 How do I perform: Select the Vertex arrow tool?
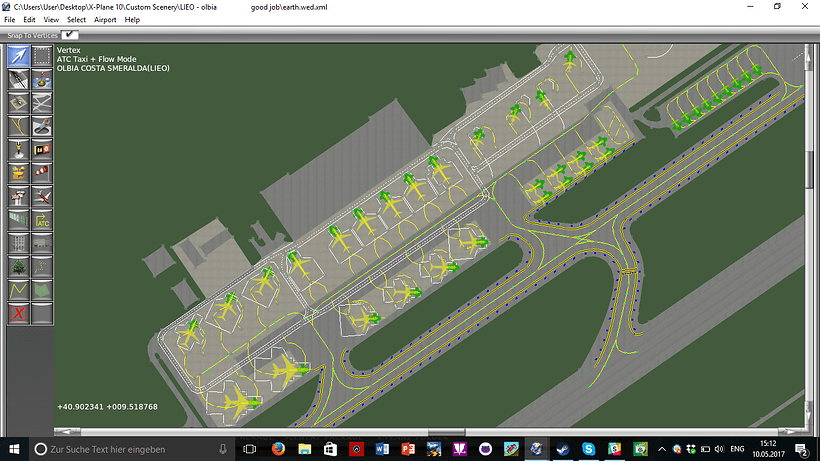tap(18, 56)
